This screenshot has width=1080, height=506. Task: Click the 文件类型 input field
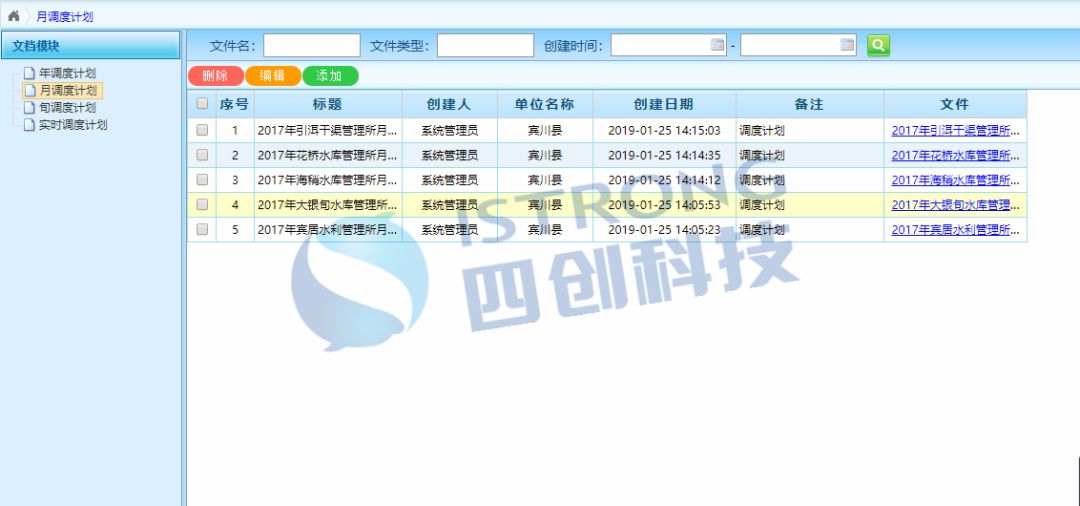[x=485, y=46]
